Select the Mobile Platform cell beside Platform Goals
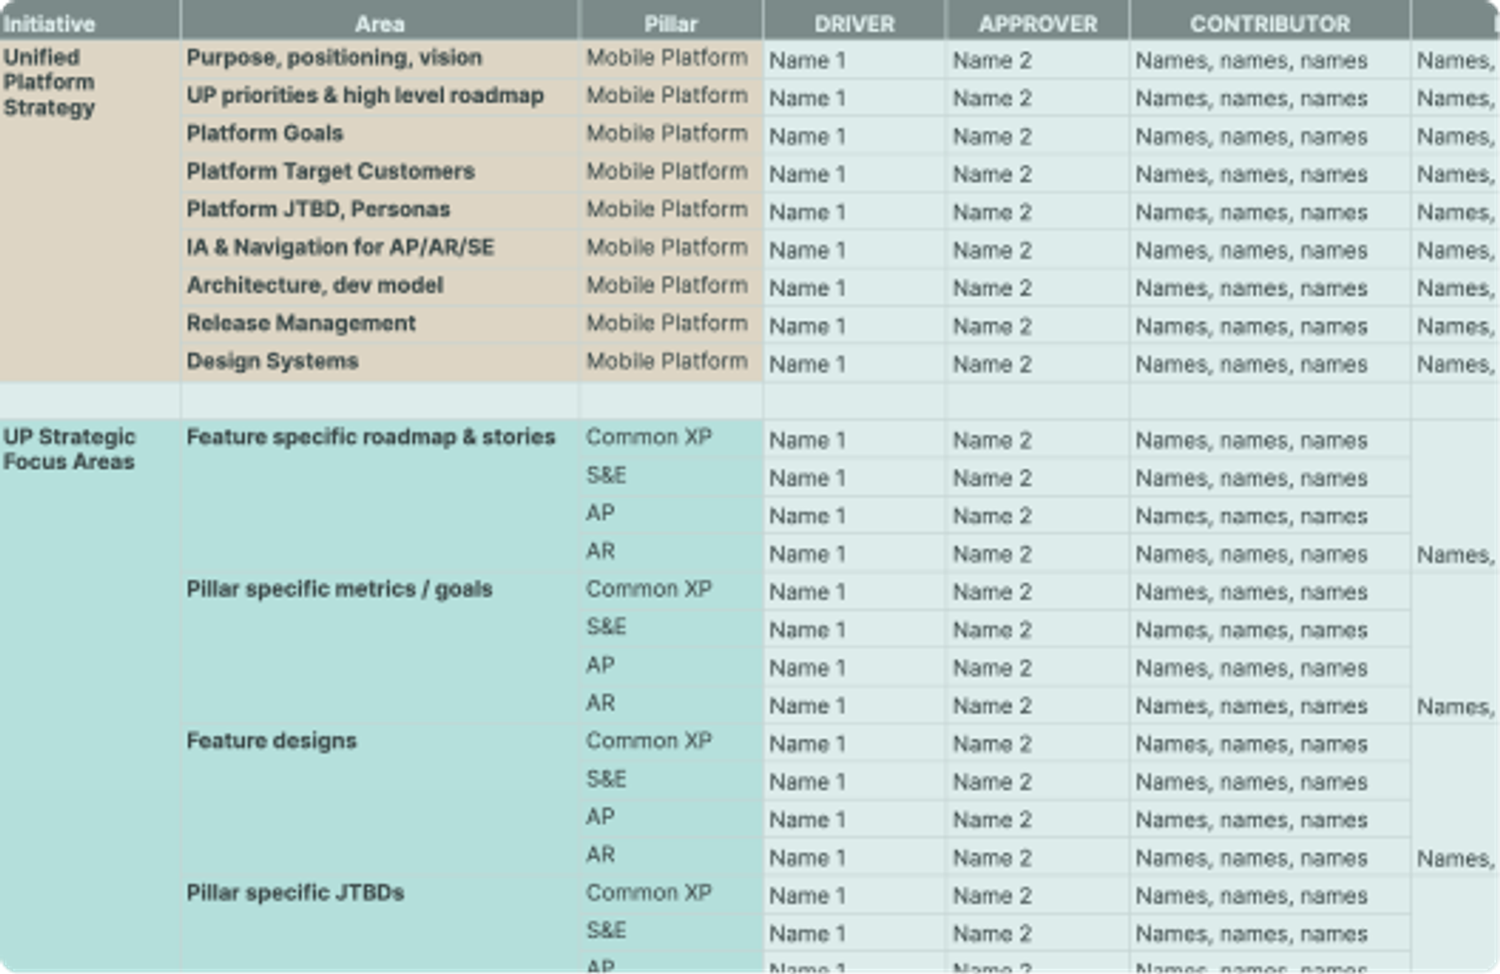Image resolution: width=1500 pixels, height=974 pixels. 666,133
